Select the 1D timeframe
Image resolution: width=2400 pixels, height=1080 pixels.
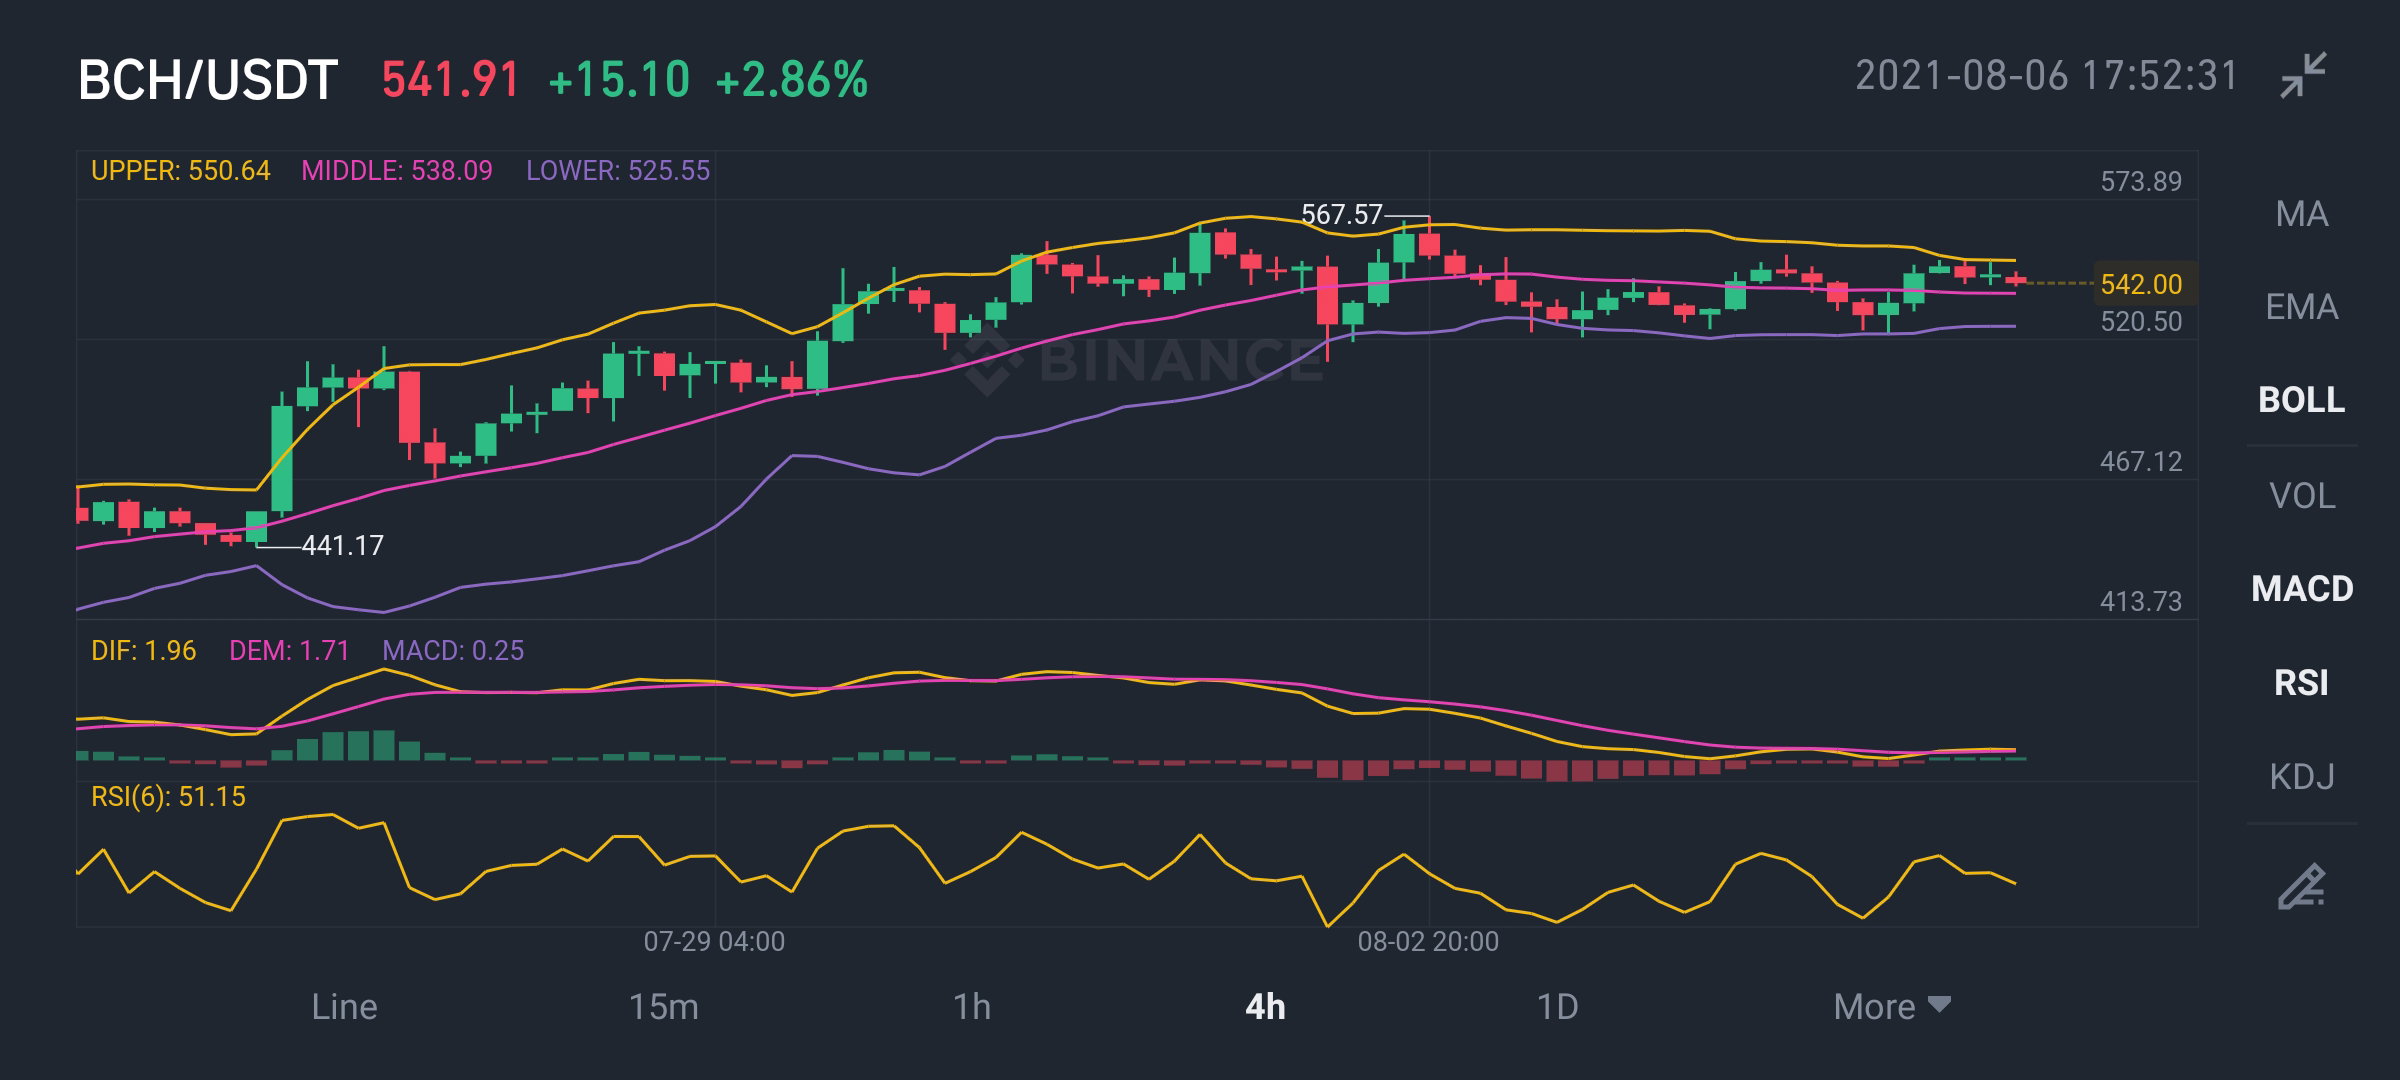1557,1006
